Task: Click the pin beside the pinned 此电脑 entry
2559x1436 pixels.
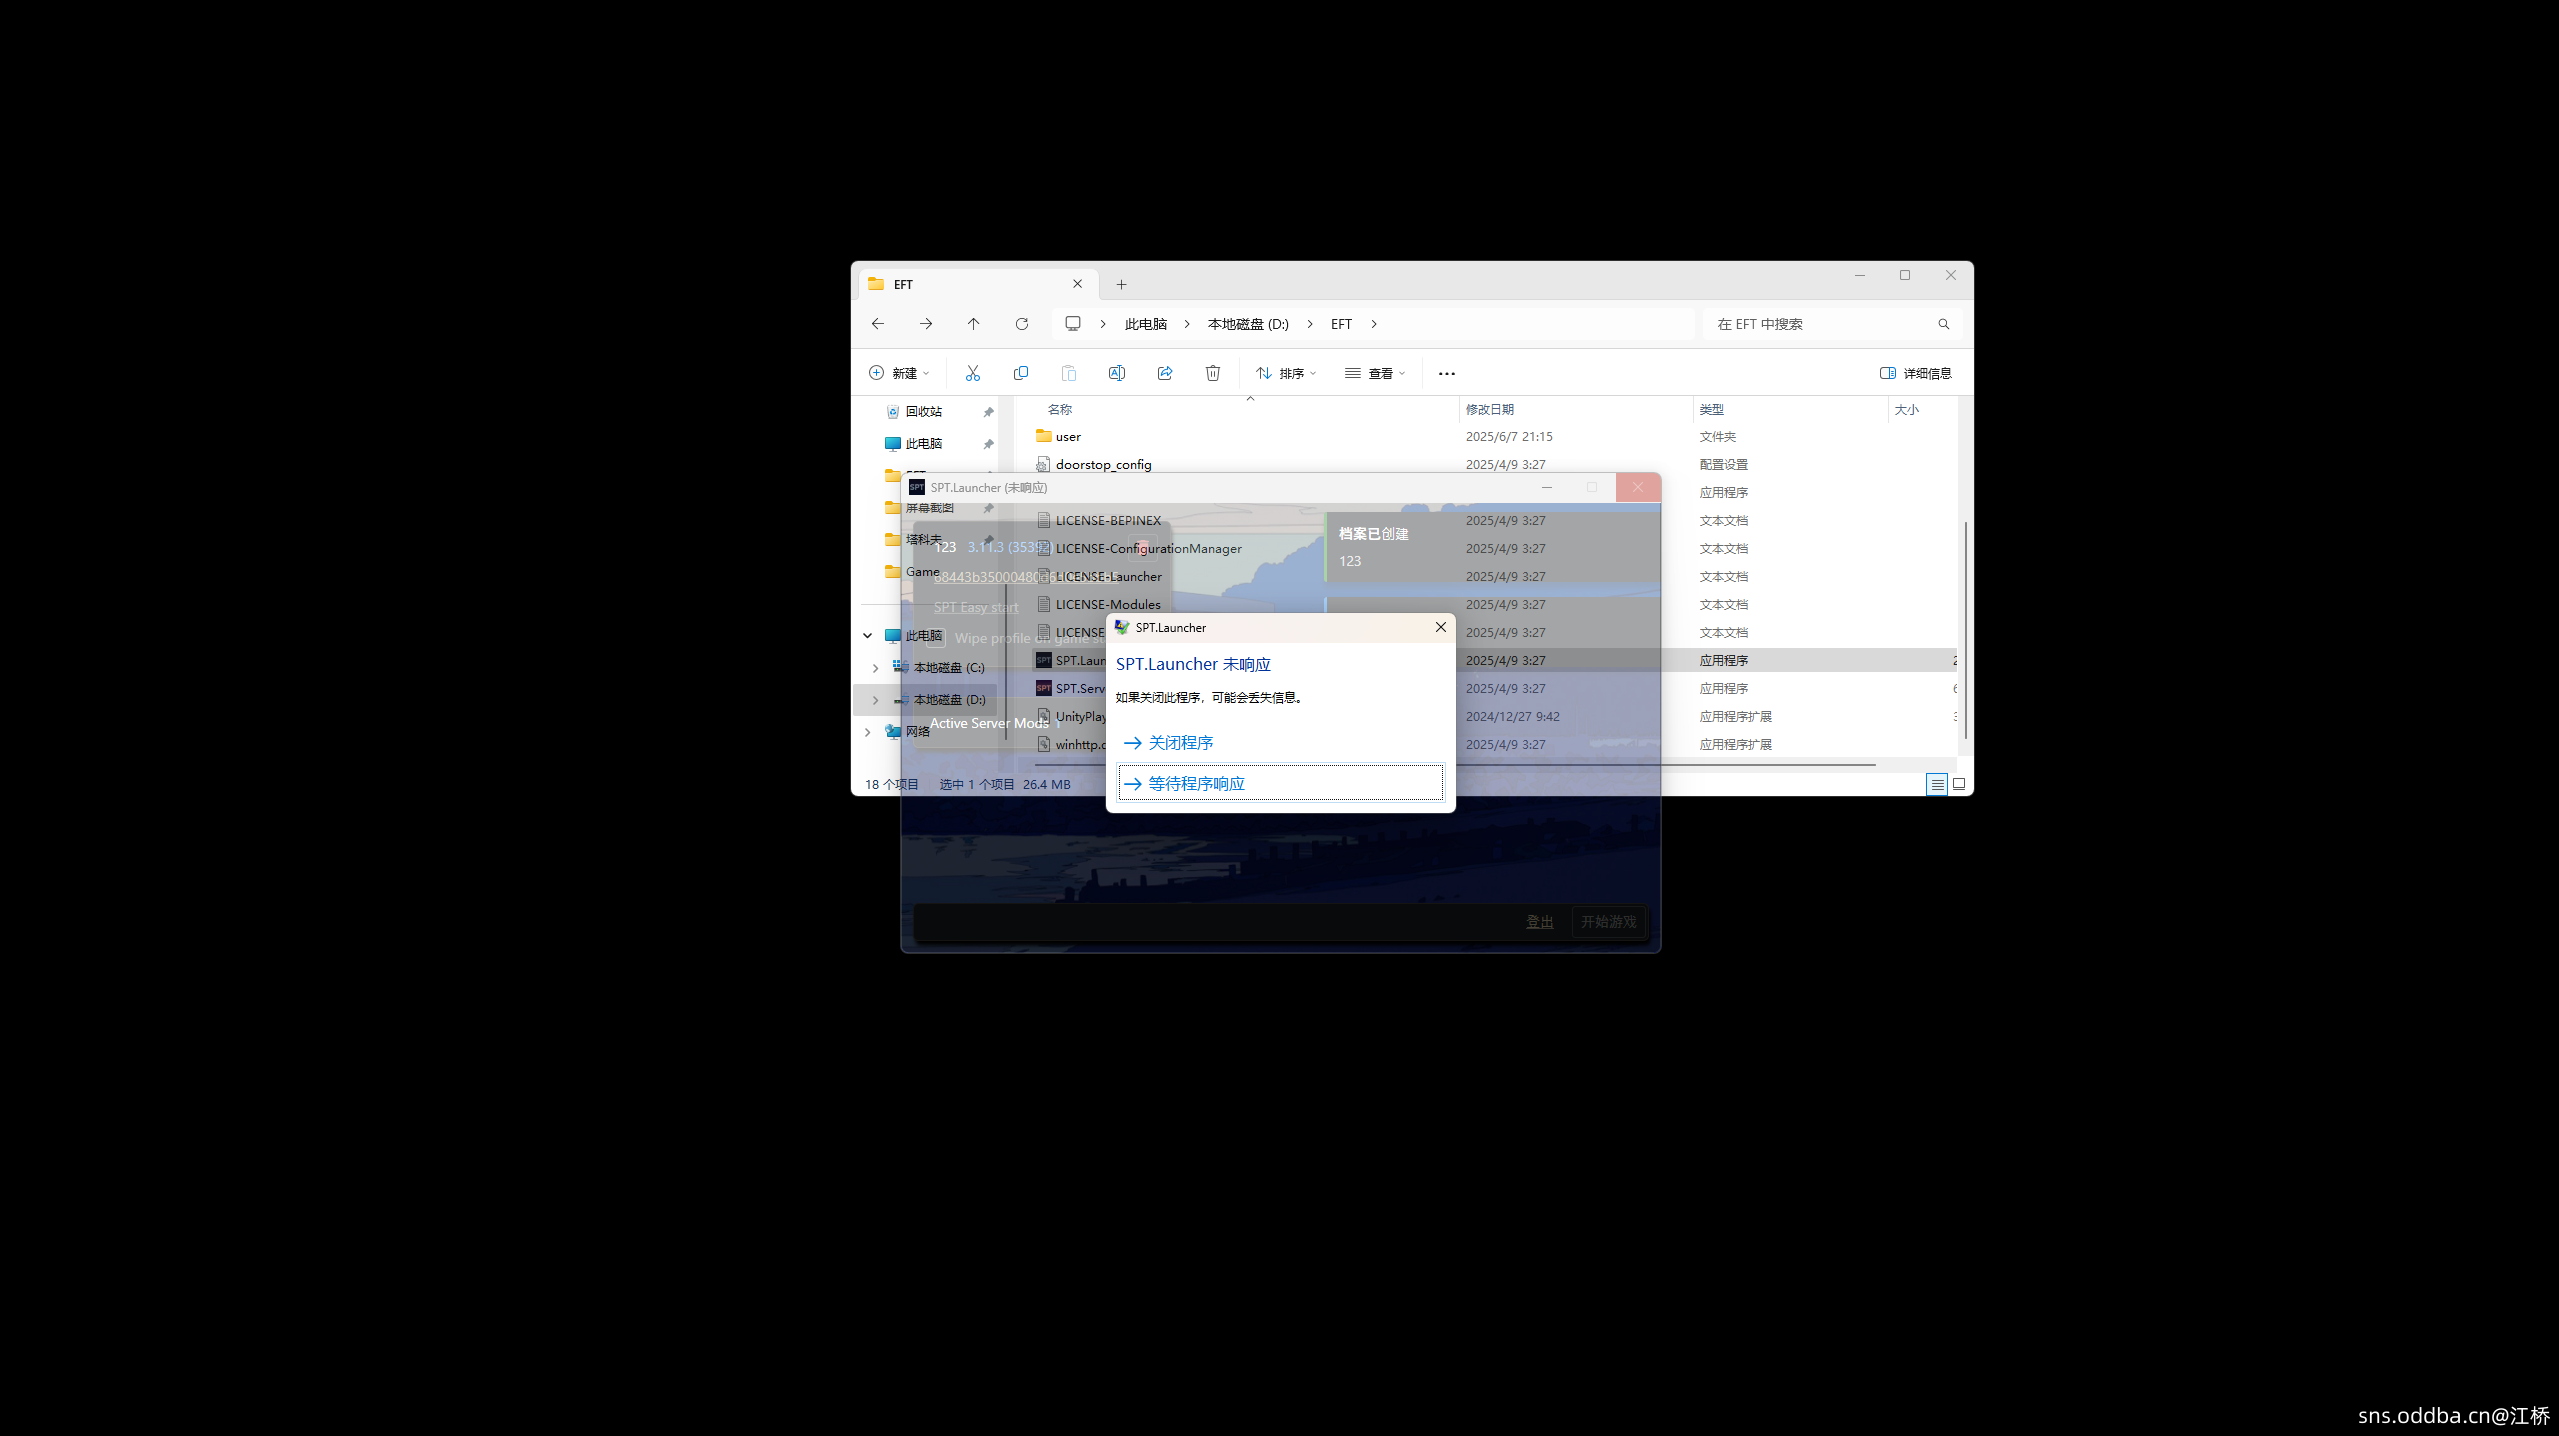Action: point(988,444)
